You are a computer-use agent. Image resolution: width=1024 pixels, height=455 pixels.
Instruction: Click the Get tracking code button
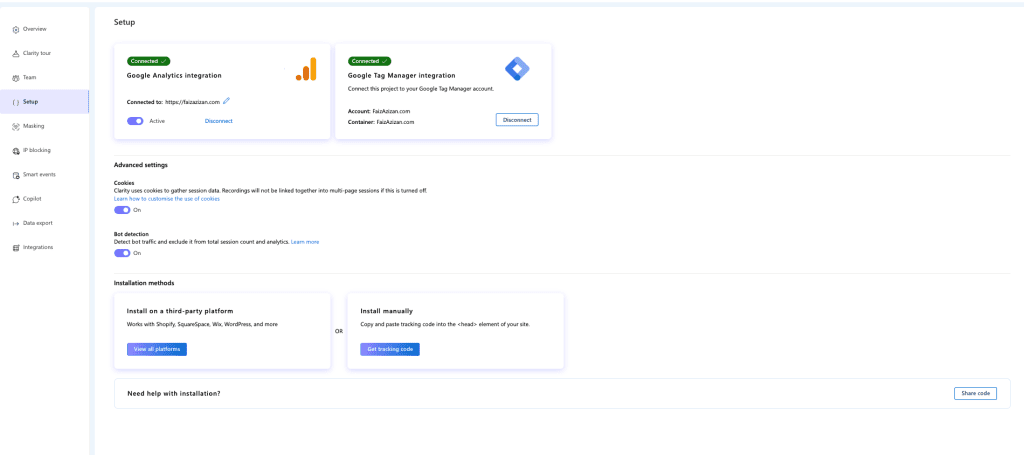click(389, 349)
